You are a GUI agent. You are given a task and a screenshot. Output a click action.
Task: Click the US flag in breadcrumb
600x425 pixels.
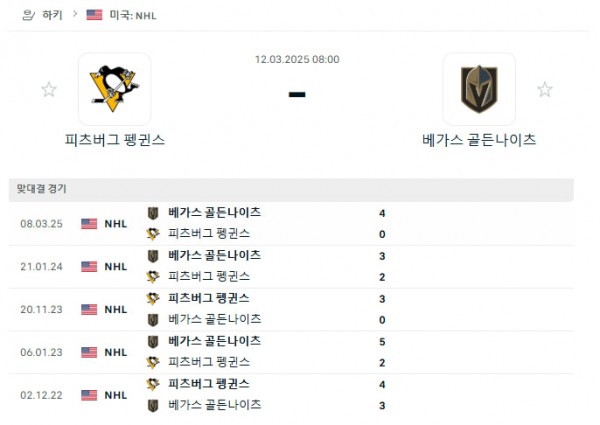(95, 15)
